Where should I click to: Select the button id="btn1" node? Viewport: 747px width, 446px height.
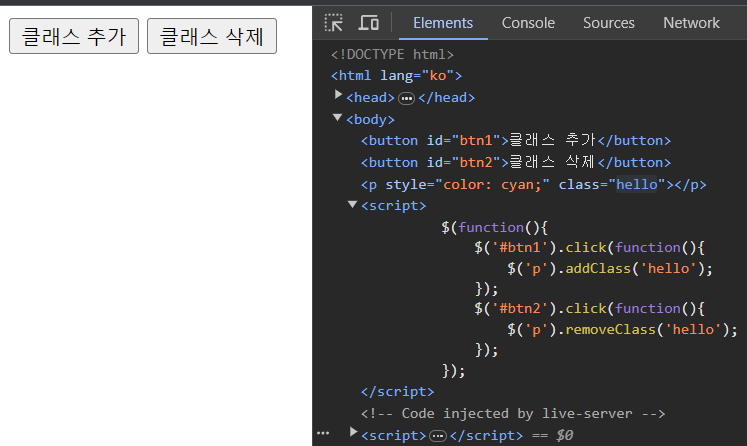tap(515, 141)
